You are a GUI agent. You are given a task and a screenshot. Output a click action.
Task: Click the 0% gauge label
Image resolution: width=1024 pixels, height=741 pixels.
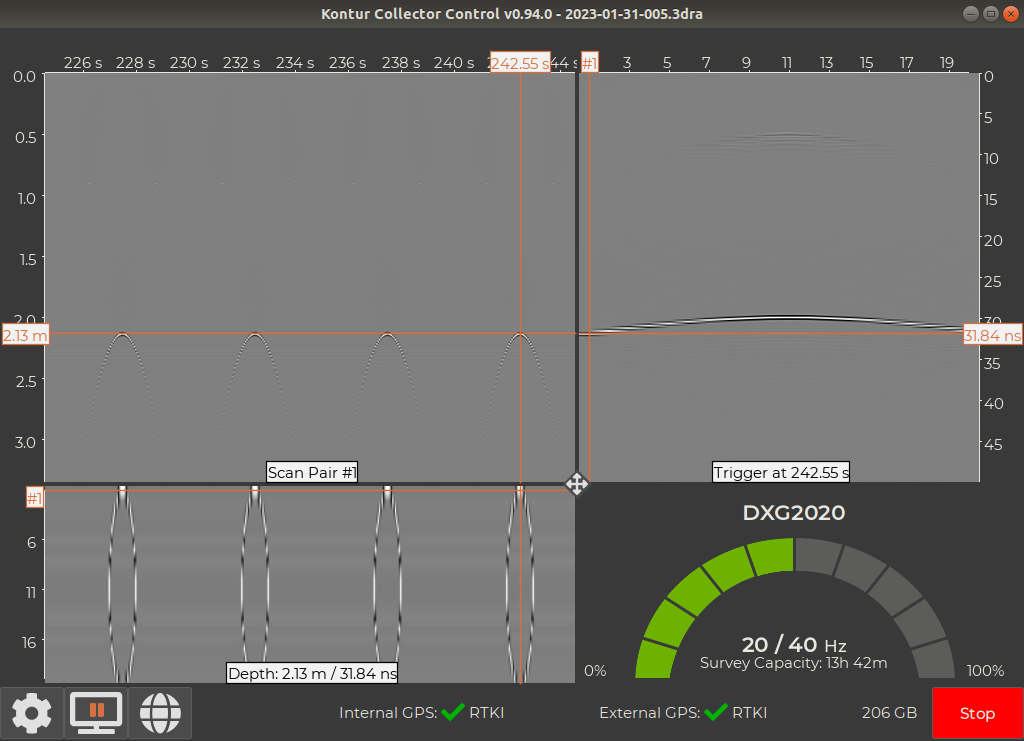(595, 670)
